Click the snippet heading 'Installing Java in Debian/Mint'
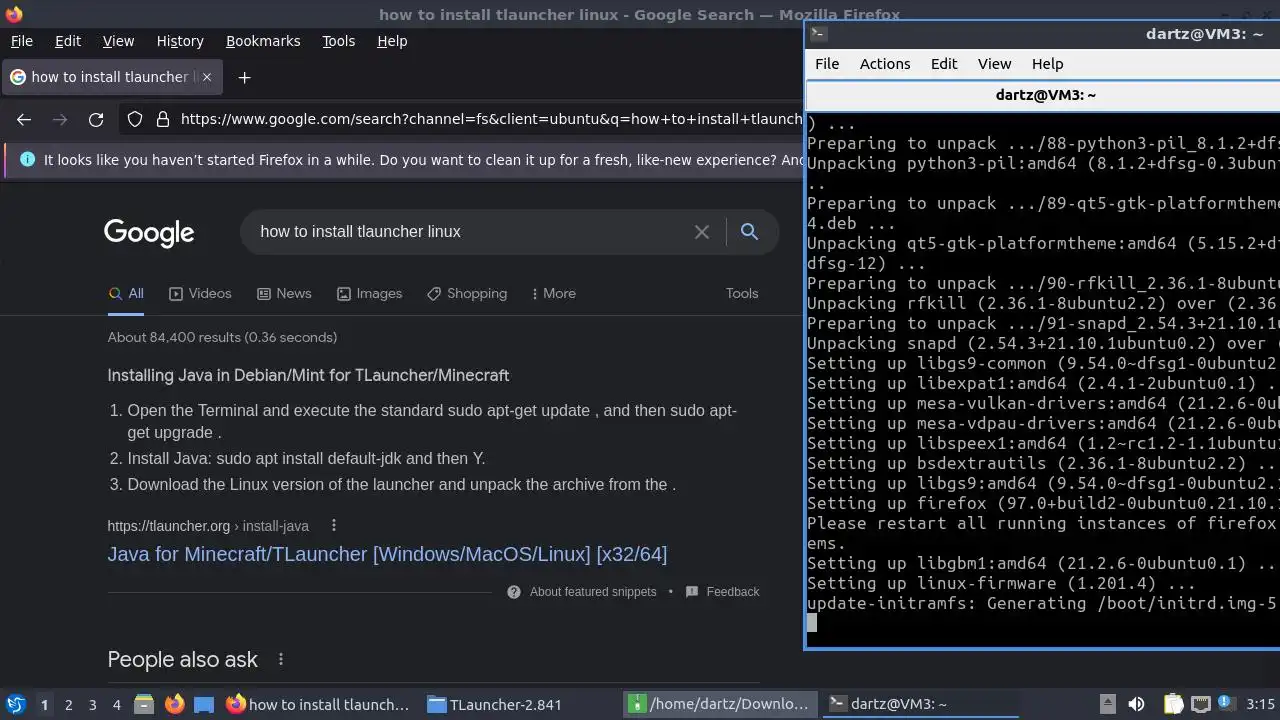This screenshot has width=1280, height=720. tap(308, 376)
